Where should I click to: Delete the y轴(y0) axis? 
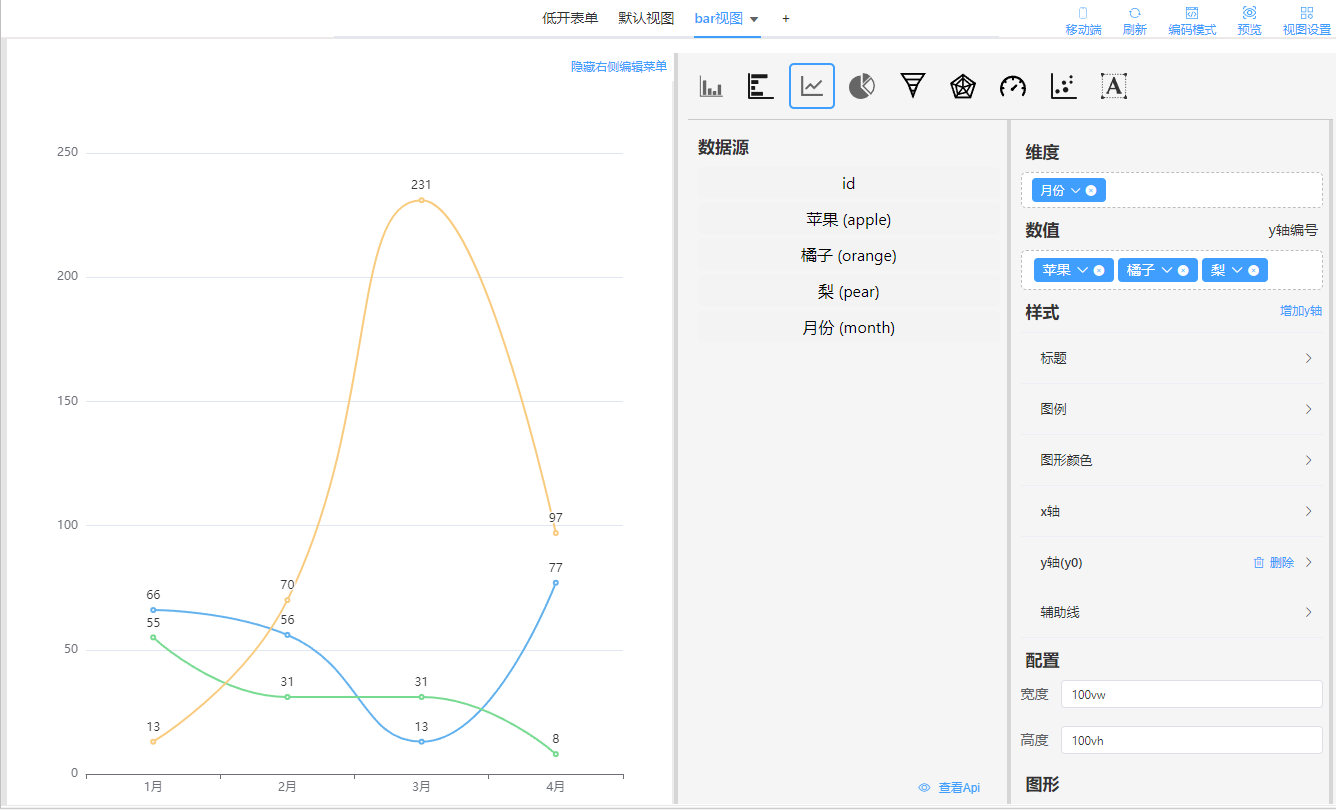coord(1273,563)
